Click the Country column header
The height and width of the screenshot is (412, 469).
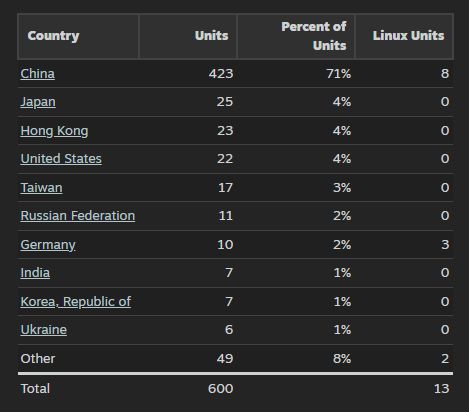tap(78, 36)
